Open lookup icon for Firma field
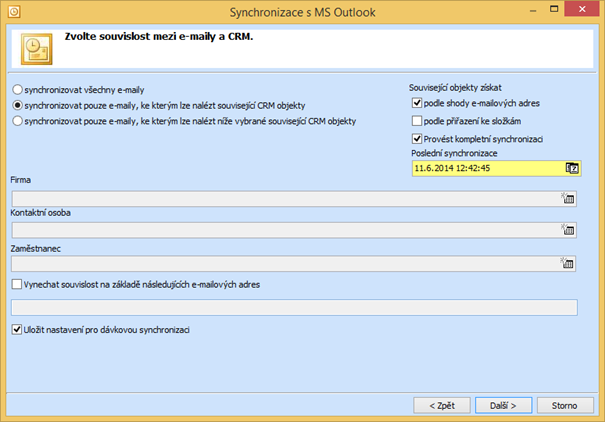Viewport: 605px width, 422px height. (x=568, y=198)
